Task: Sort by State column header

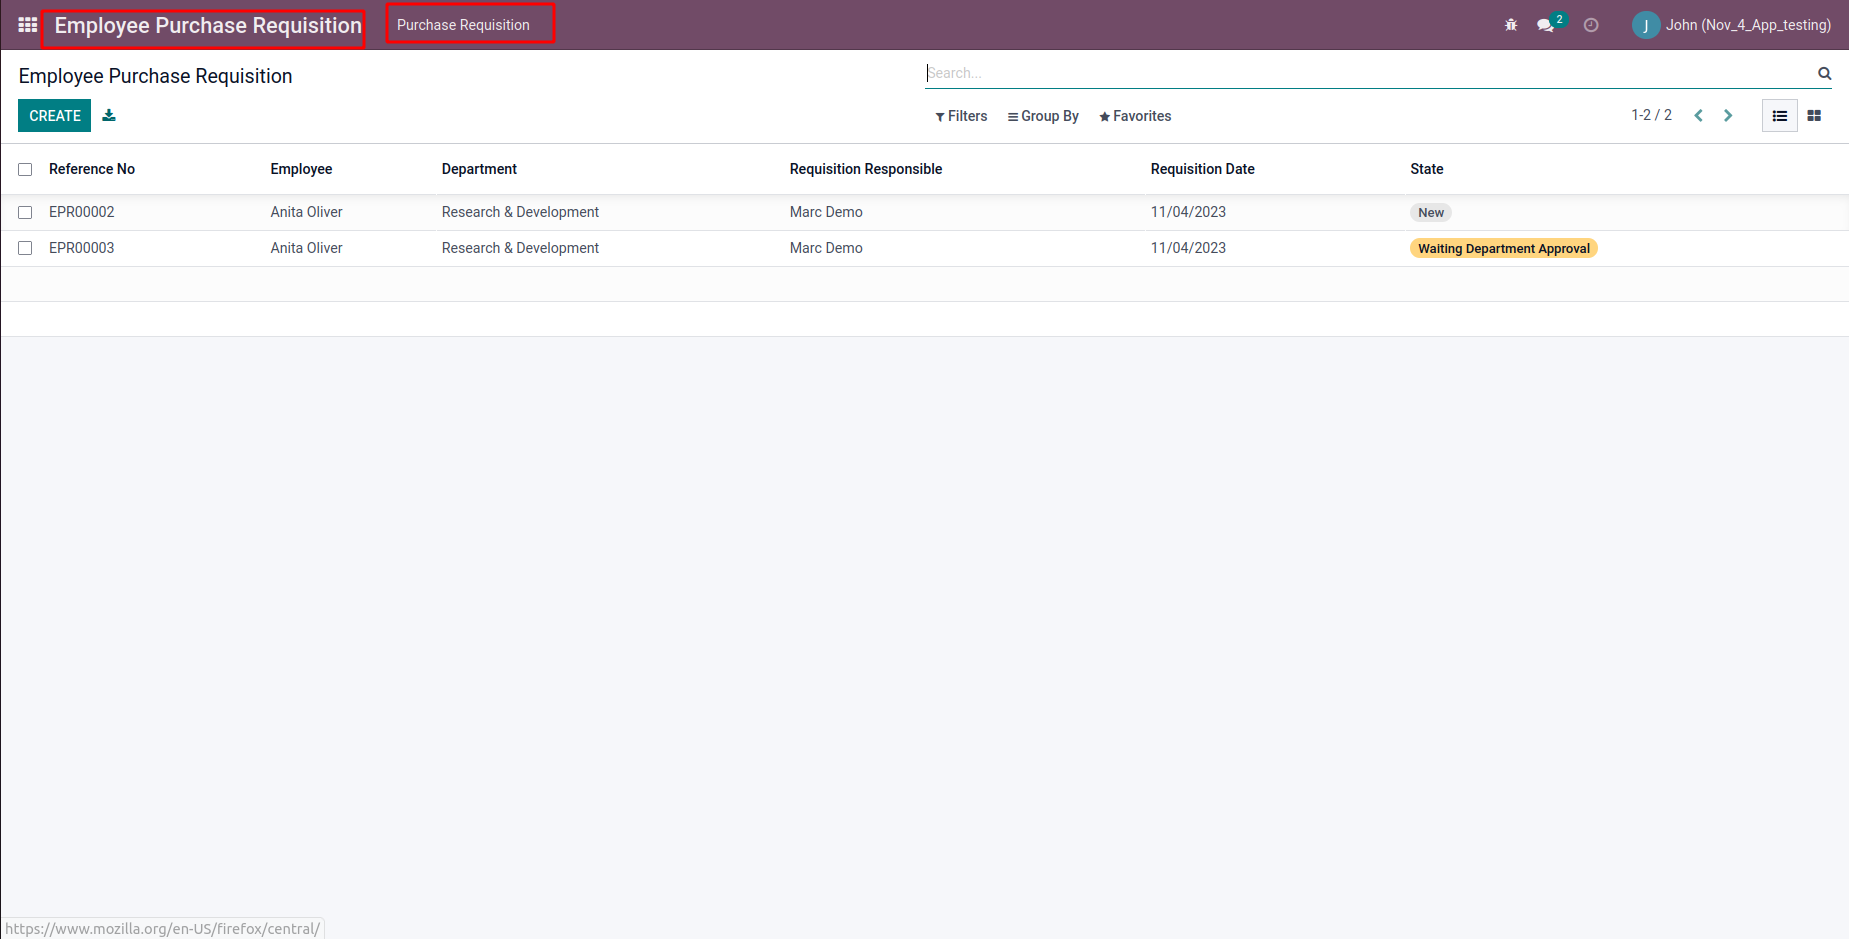Action: click(1426, 169)
